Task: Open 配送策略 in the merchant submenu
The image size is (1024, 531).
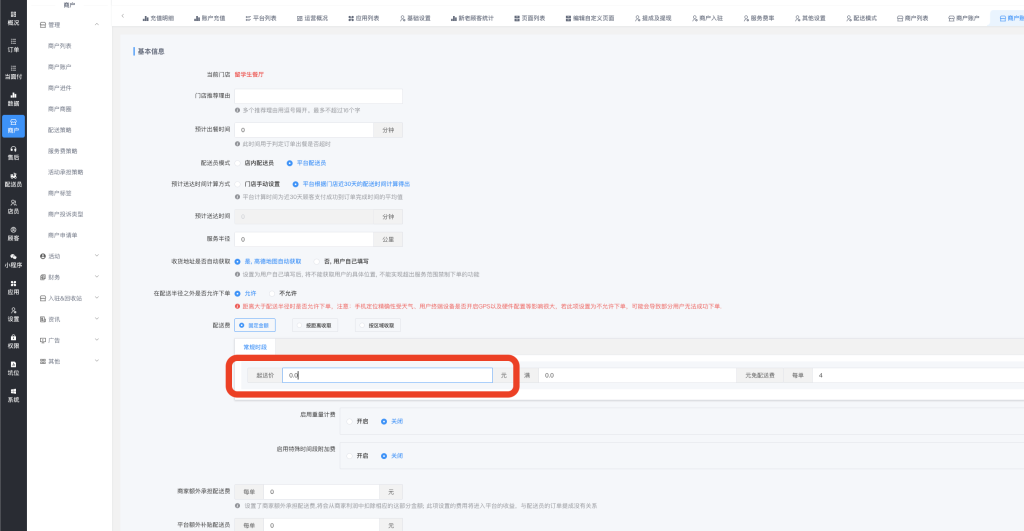Action: tap(60, 130)
